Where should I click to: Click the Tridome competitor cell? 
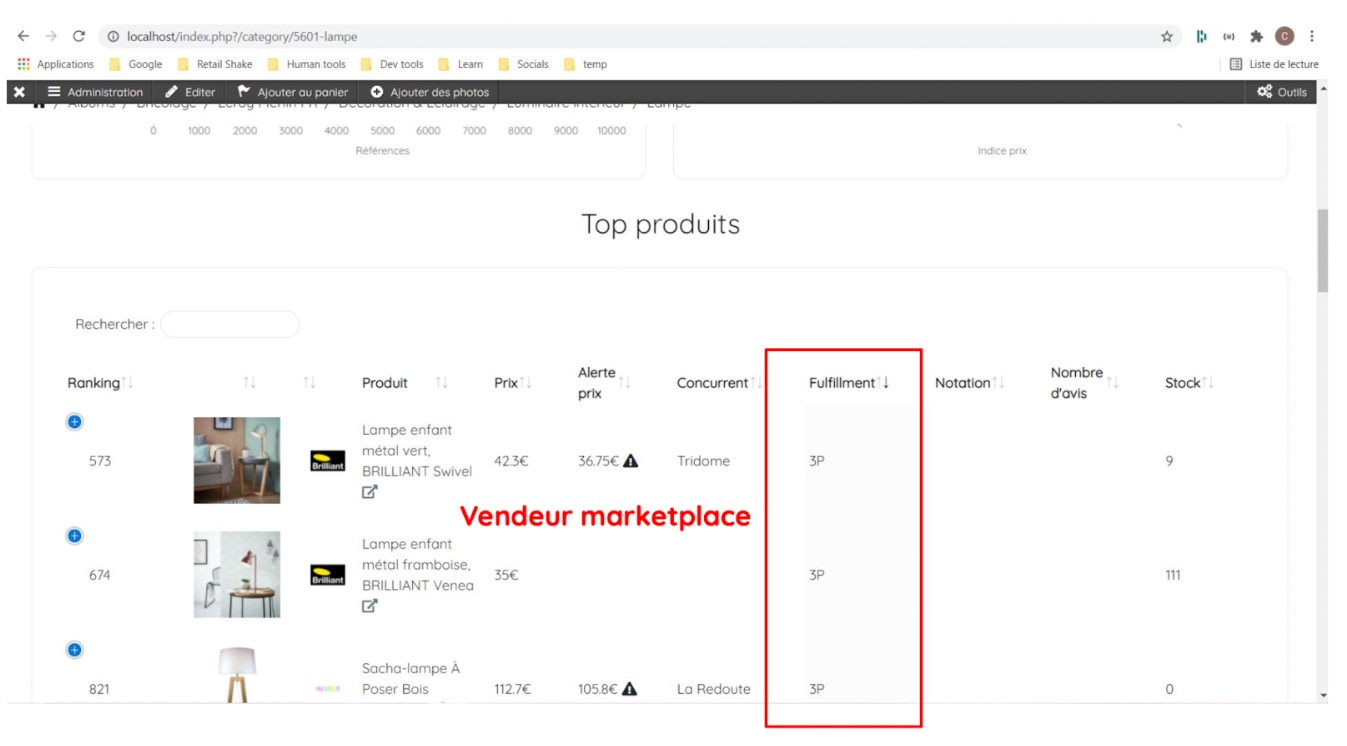click(x=703, y=461)
